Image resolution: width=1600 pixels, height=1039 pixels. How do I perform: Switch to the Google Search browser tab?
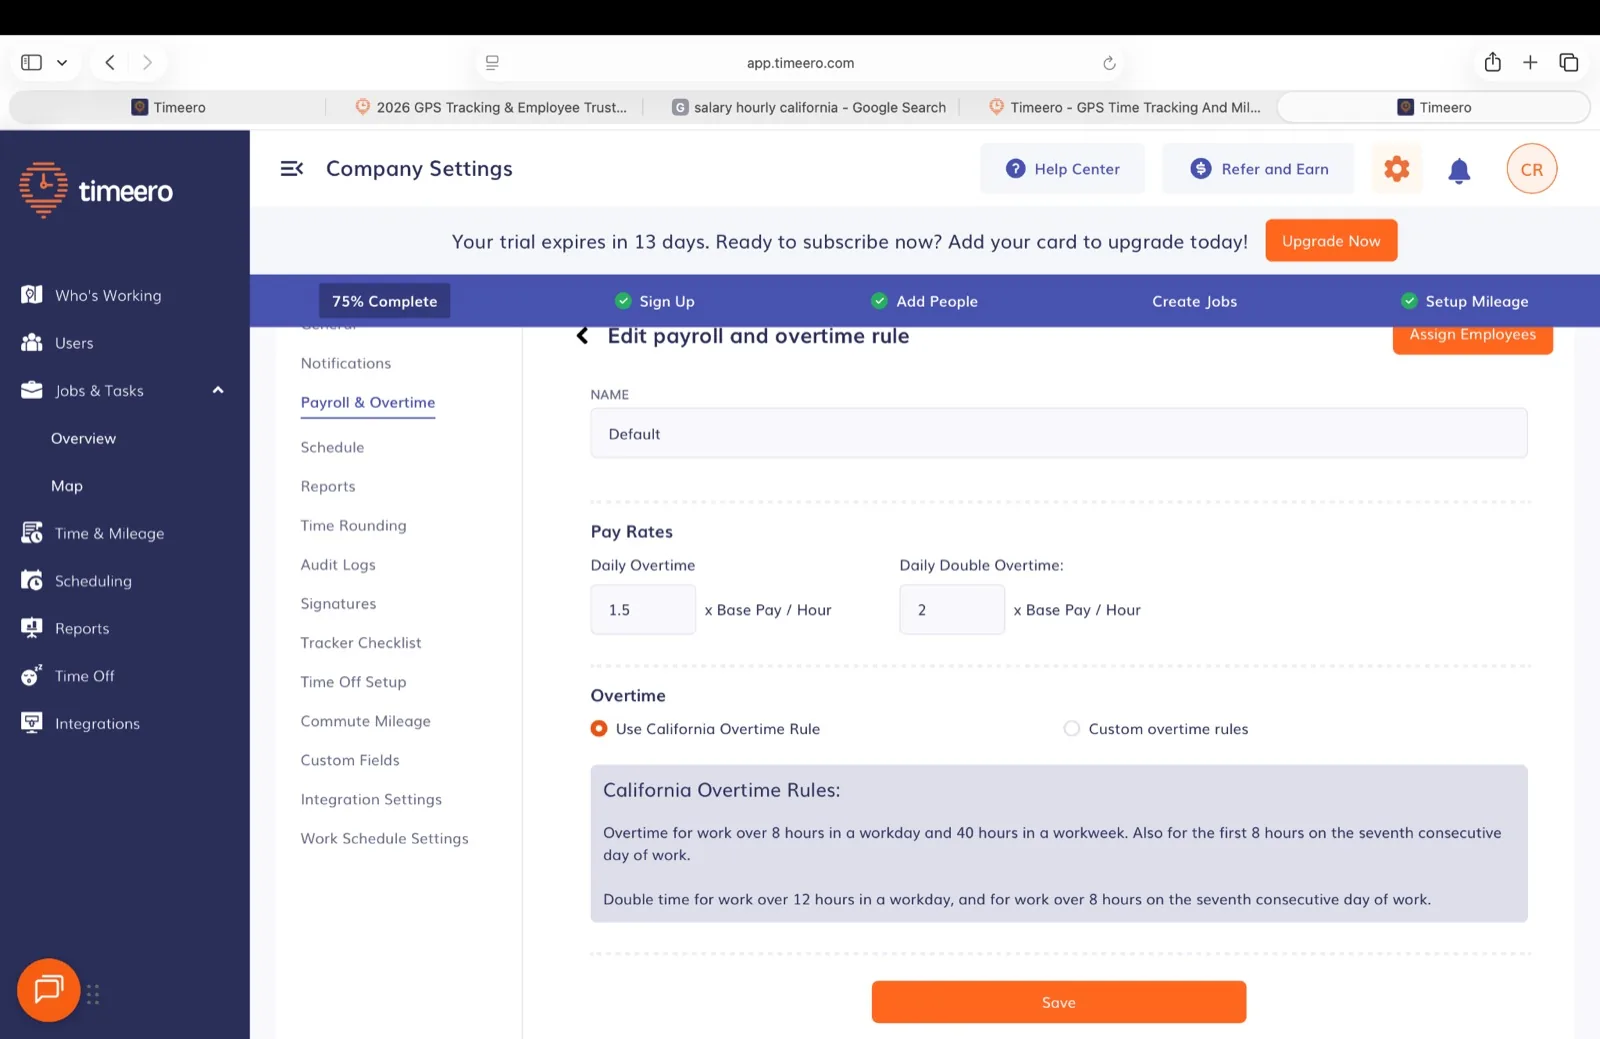(808, 107)
